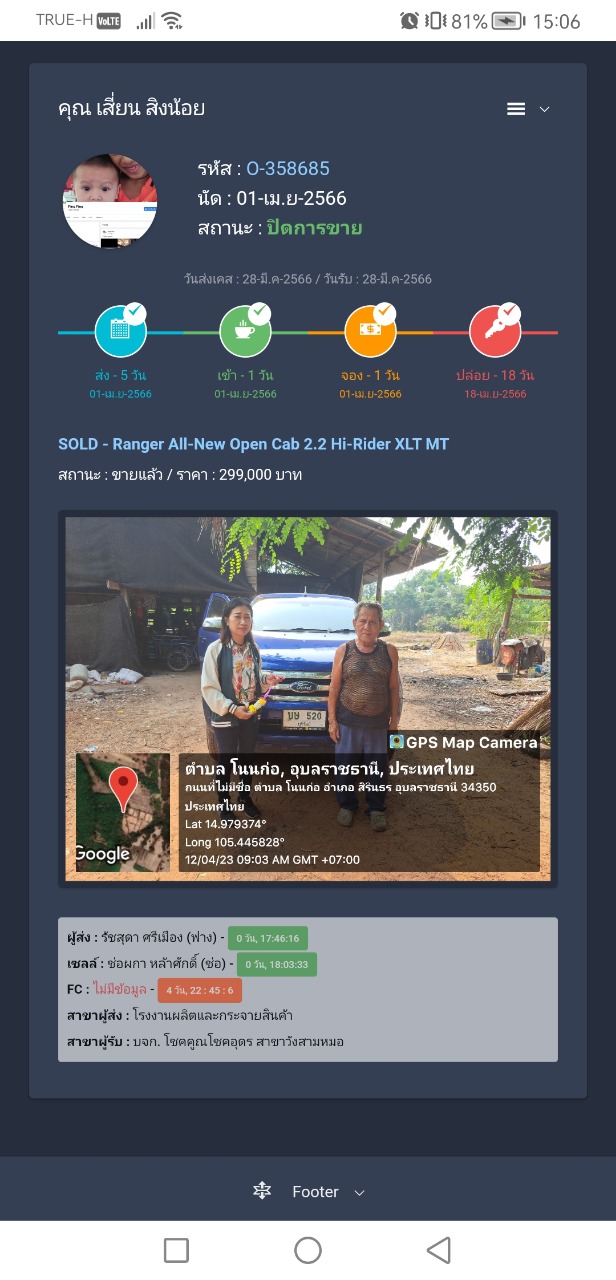This screenshot has width=616, height=1280.
Task: Tap the red key release stage icon
Action: [x=495, y=332]
